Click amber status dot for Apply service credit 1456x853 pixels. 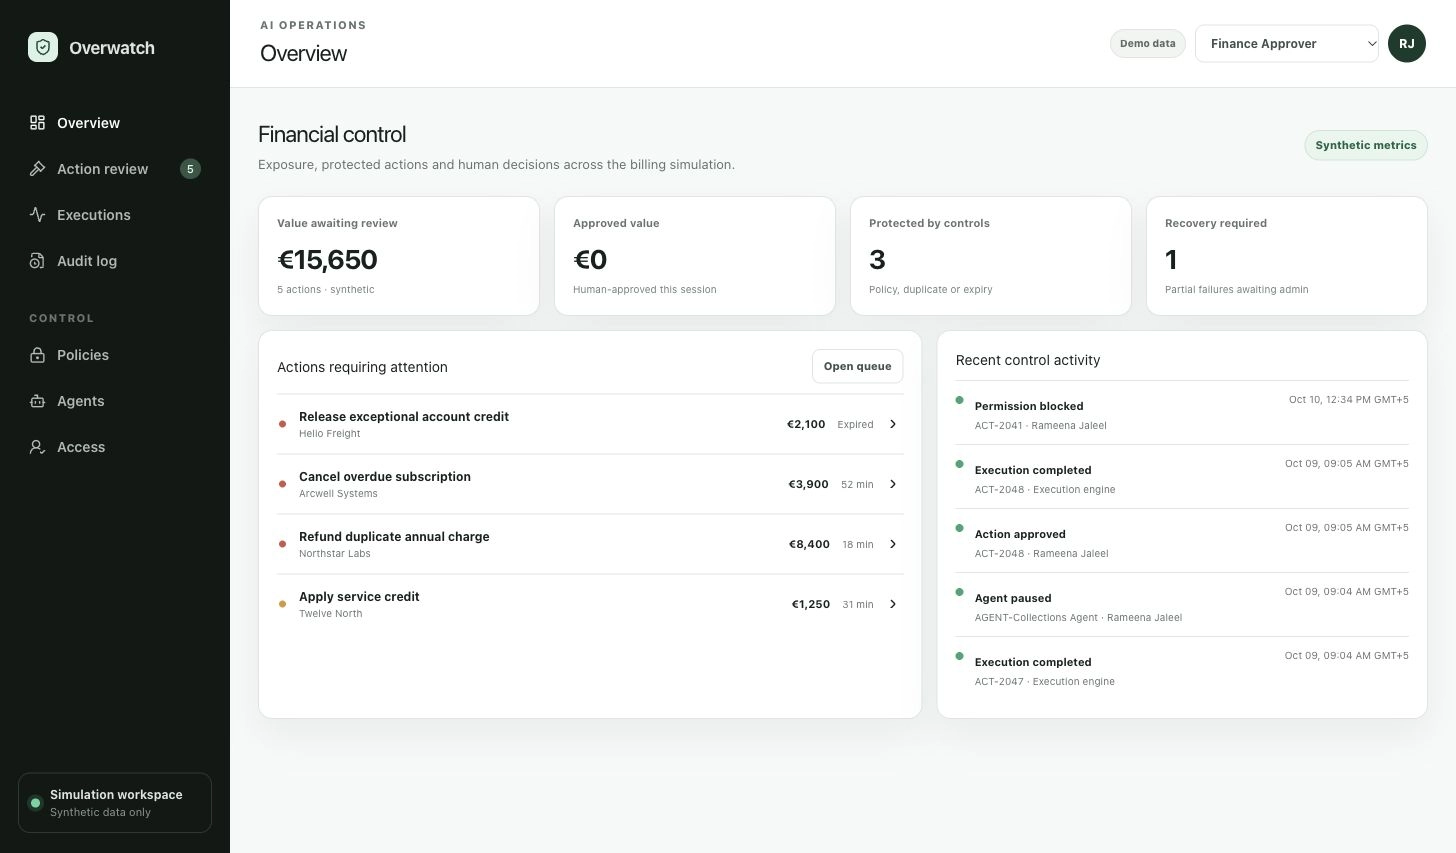282,604
